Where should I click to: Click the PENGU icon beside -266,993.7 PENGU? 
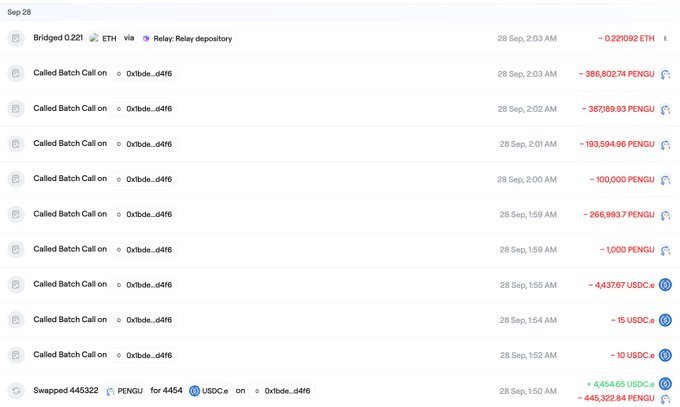665,214
